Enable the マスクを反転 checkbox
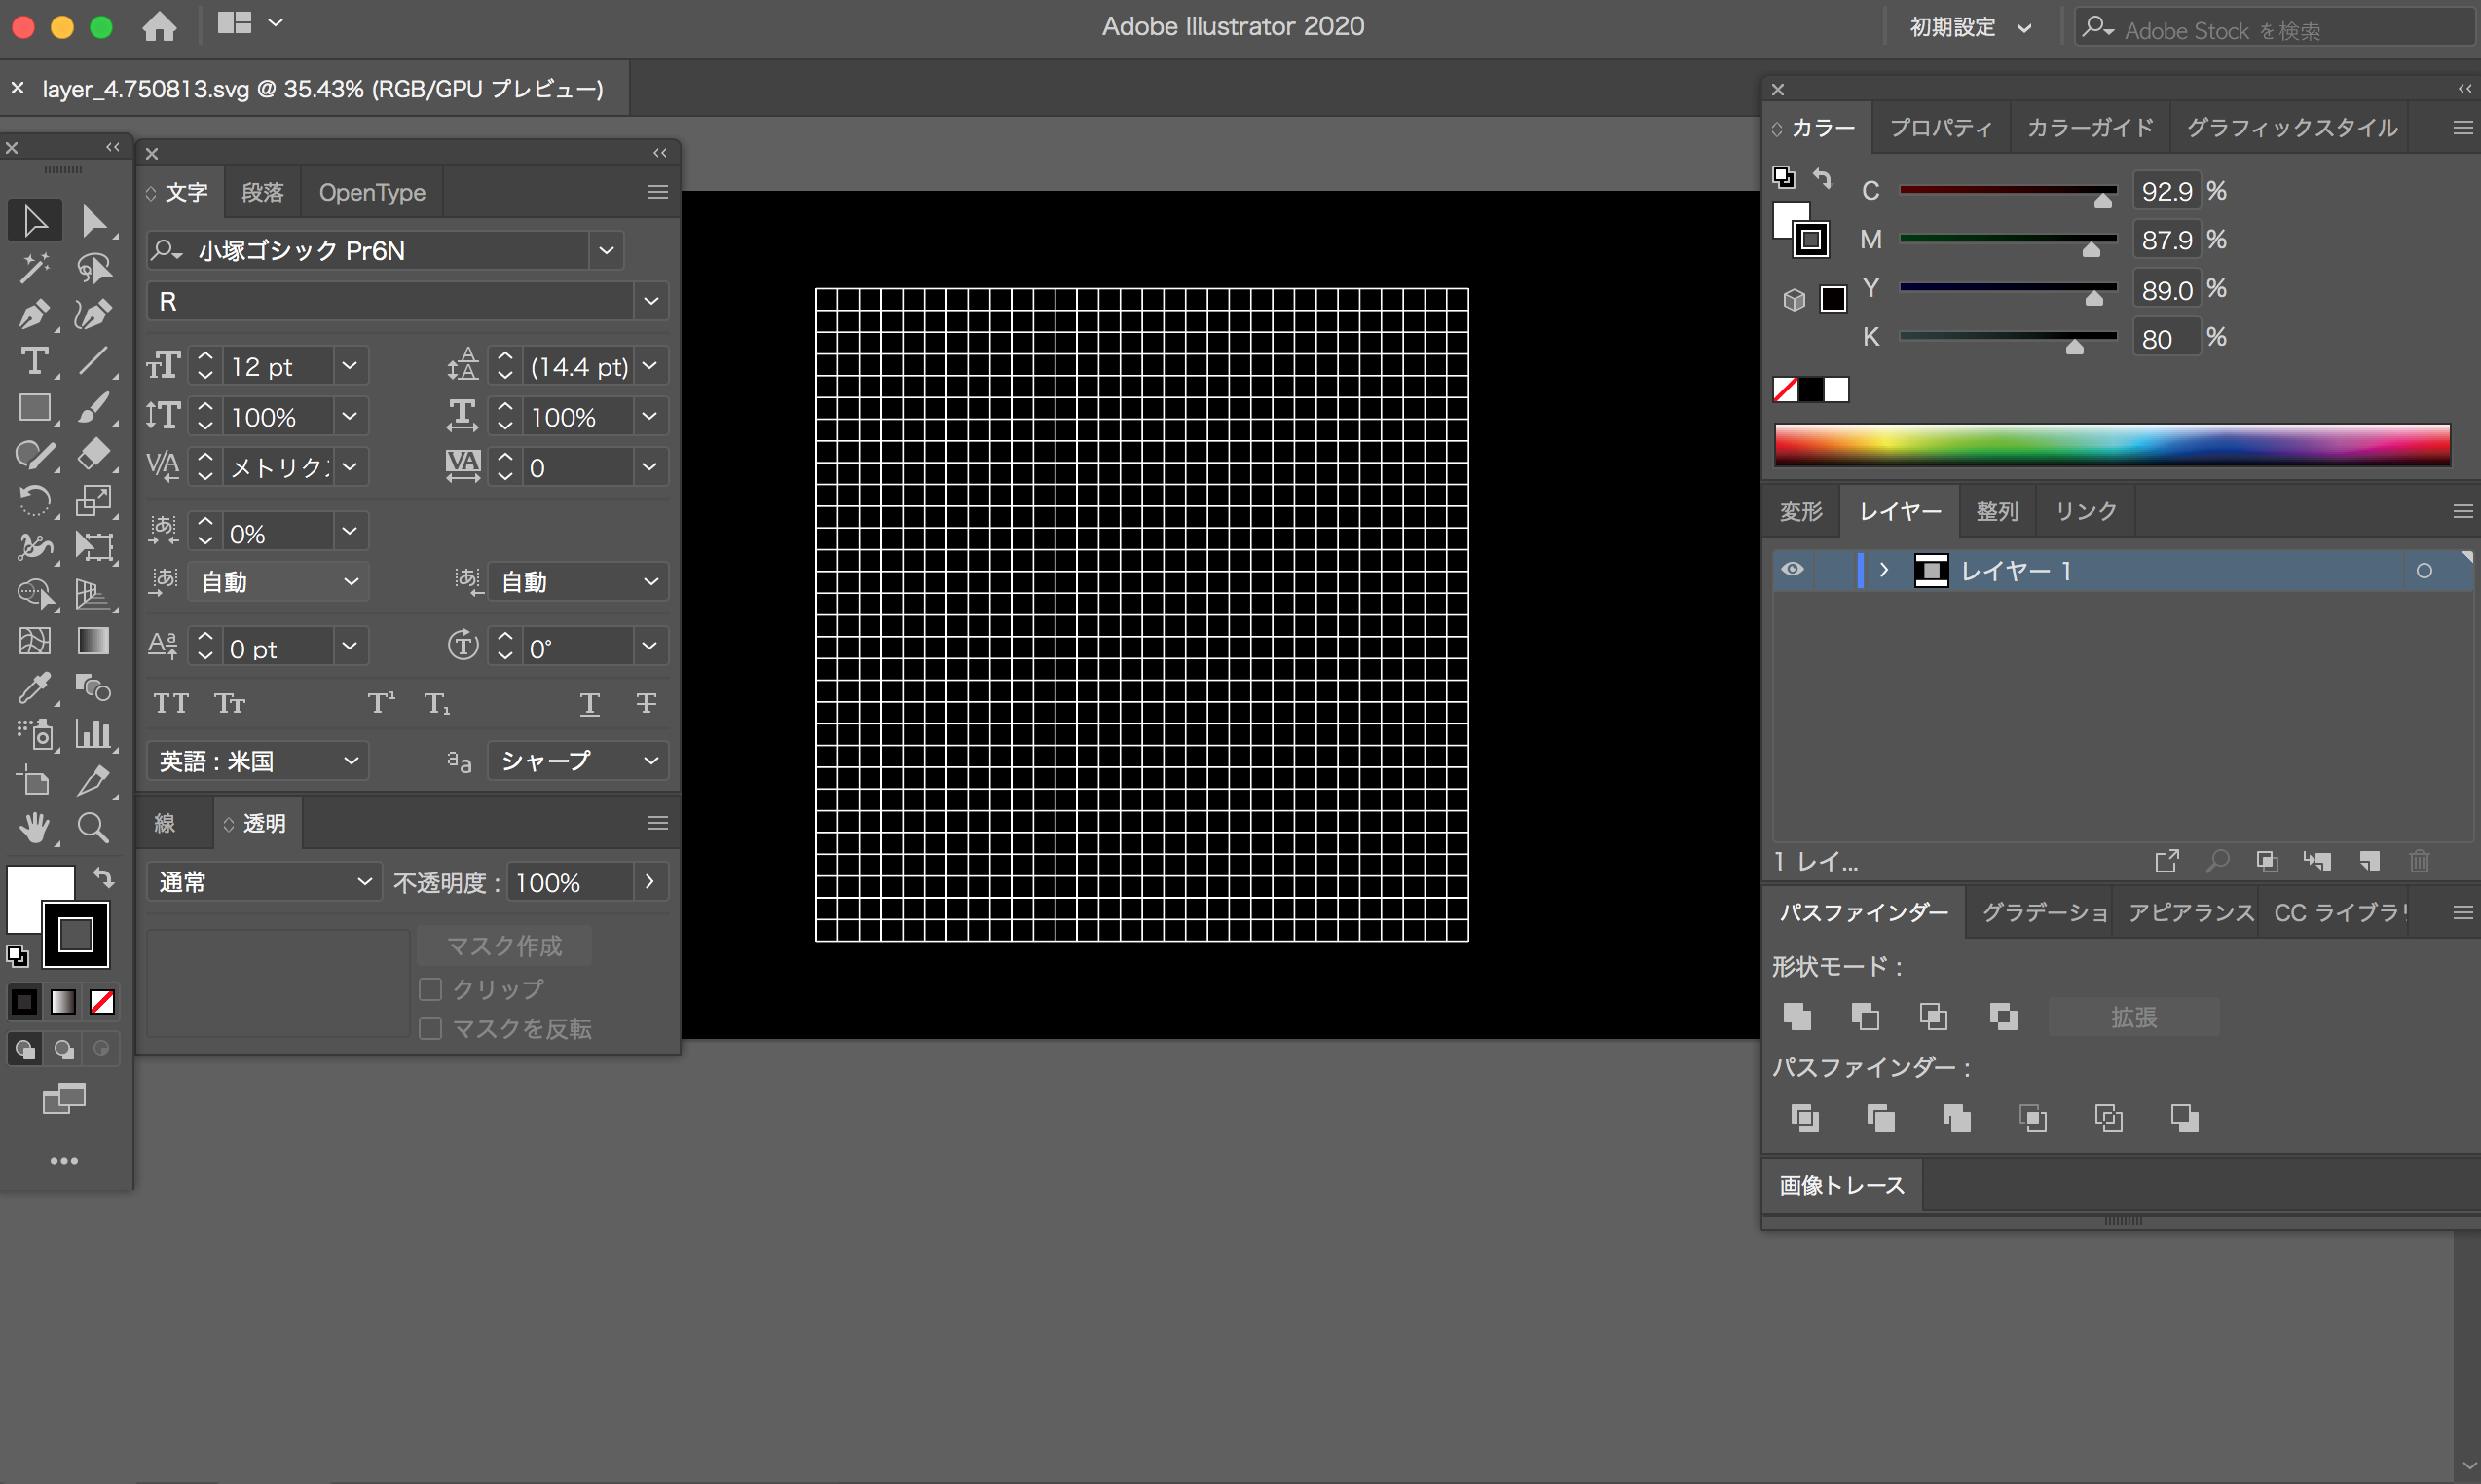The height and width of the screenshot is (1484, 2481). click(x=431, y=1029)
